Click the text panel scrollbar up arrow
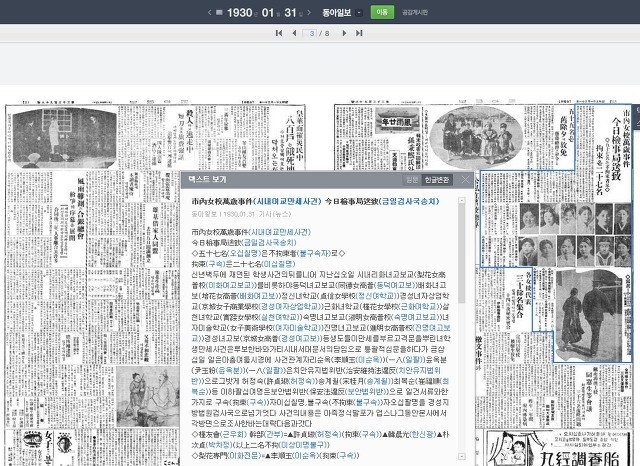The width and height of the screenshot is (640, 466). coord(462,200)
